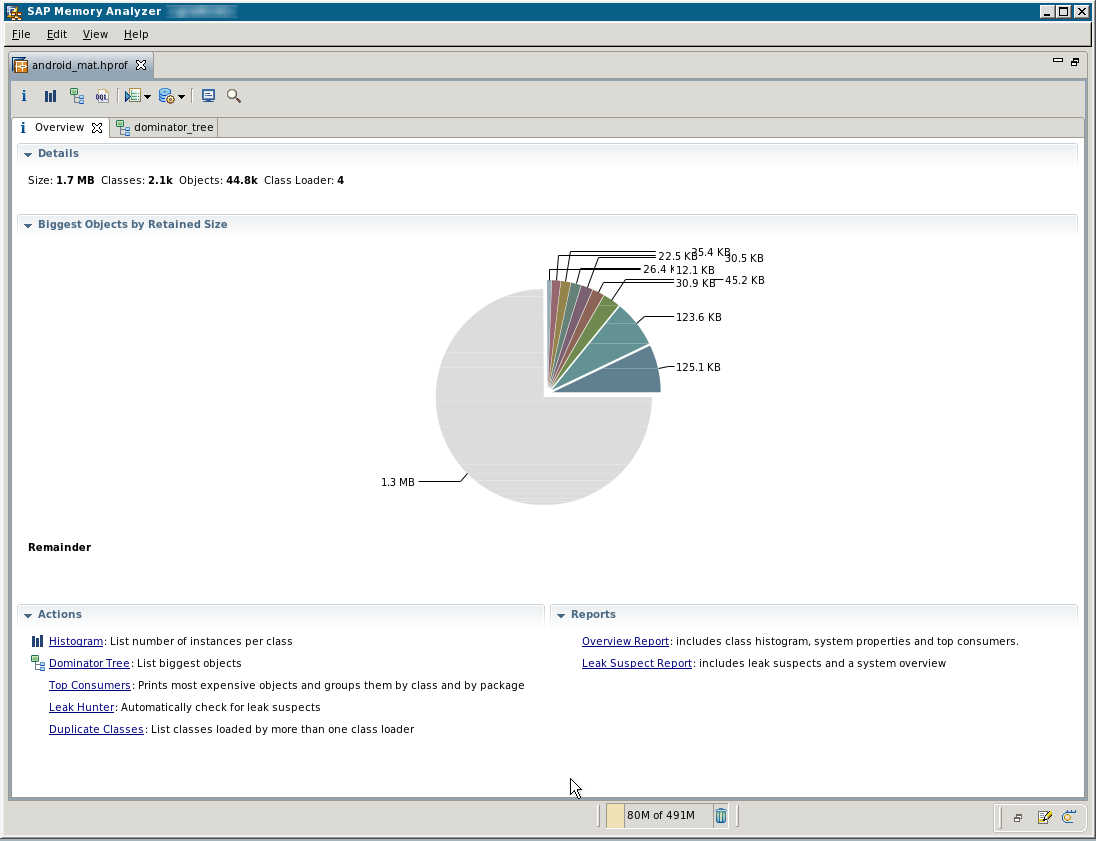Click the 125.1 KB chart label

point(698,367)
